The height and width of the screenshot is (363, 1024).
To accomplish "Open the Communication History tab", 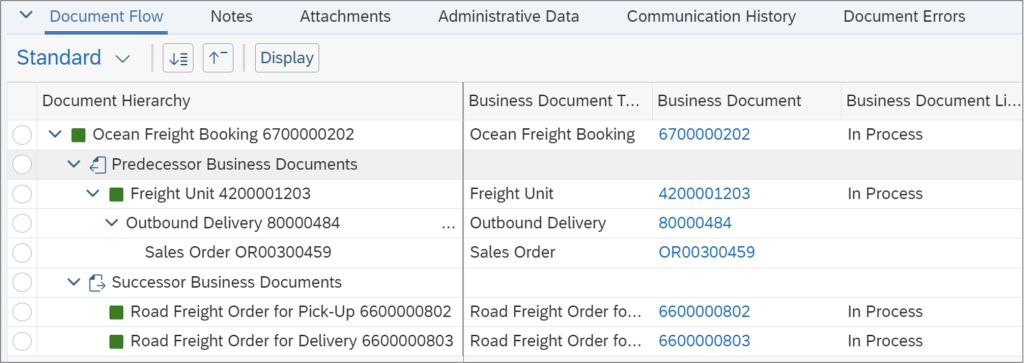I will (x=711, y=16).
